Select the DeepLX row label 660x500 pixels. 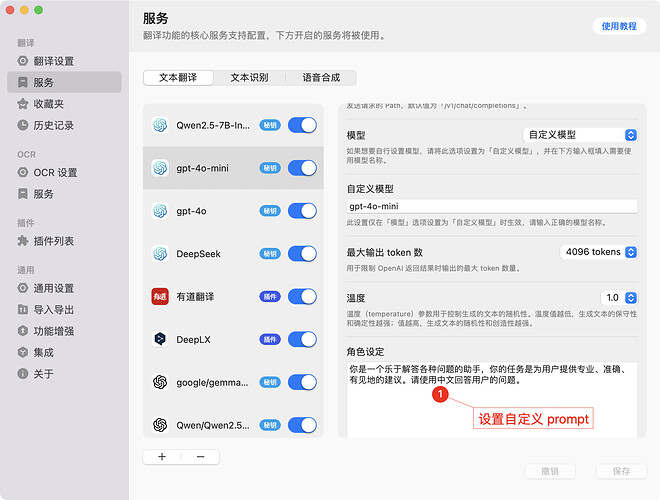(193, 339)
